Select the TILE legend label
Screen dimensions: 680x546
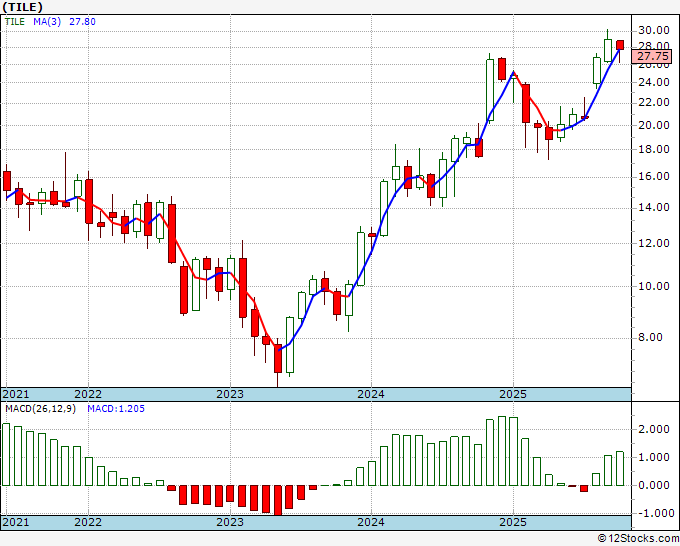[x=15, y=22]
